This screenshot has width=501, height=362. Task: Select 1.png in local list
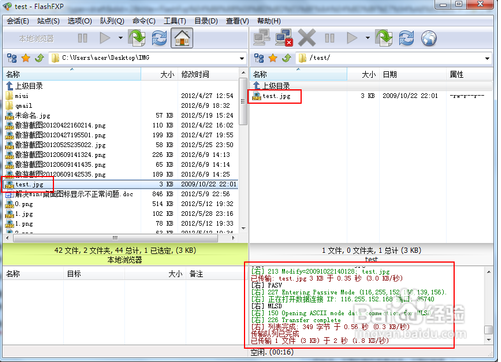(19, 224)
